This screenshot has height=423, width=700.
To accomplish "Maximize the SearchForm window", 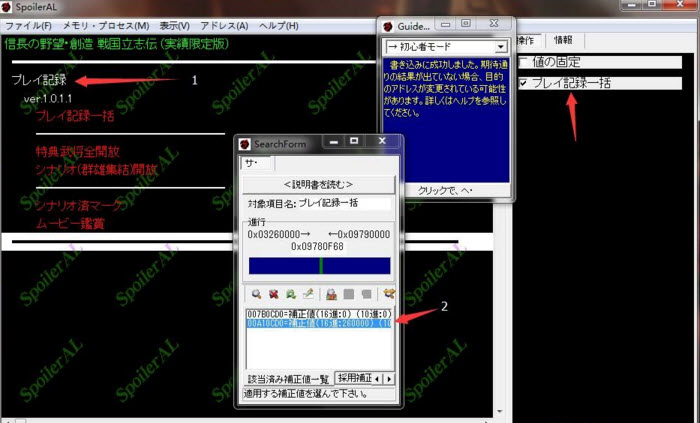I will pyautogui.click(x=354, y=141).
